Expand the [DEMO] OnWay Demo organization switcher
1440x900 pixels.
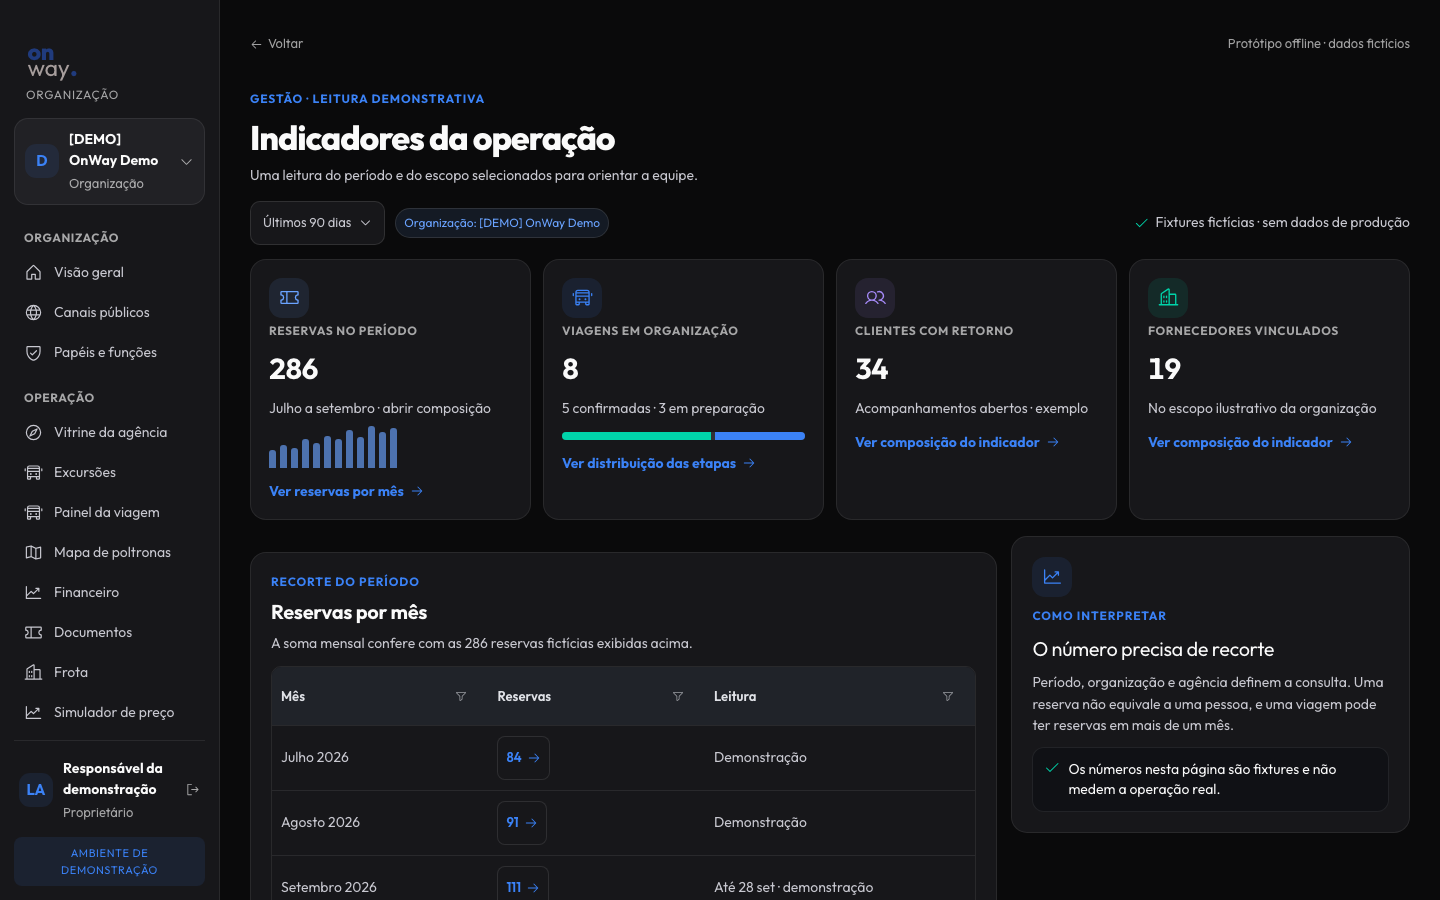[109, 161]
